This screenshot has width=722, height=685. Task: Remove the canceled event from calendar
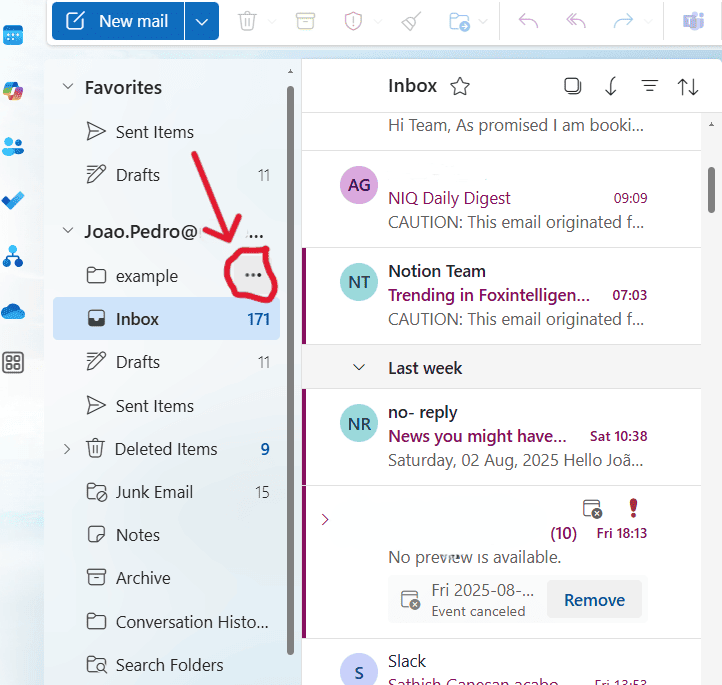click(594, 600)
